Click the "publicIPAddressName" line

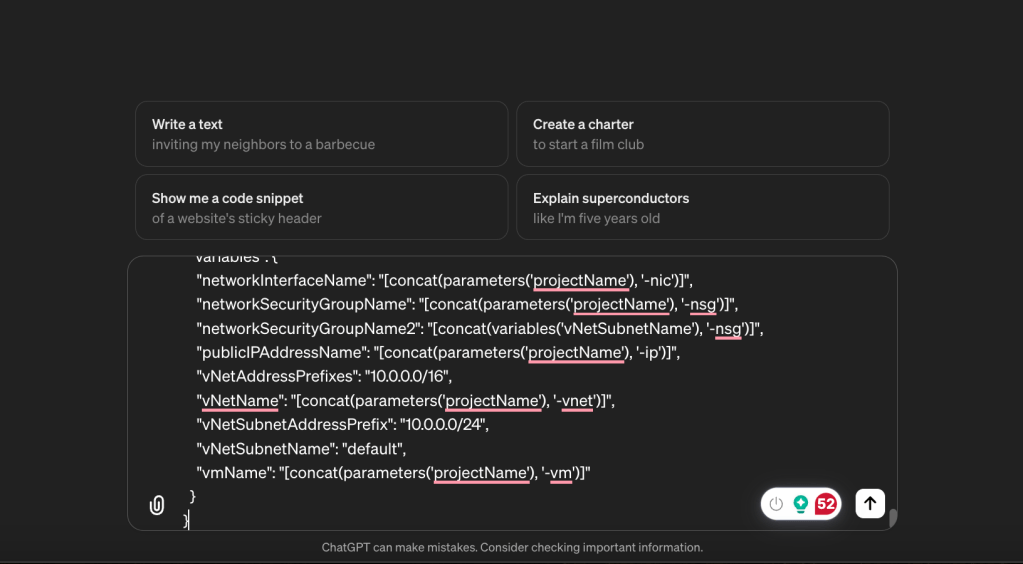pyautogui.click(x=438, y=353)
